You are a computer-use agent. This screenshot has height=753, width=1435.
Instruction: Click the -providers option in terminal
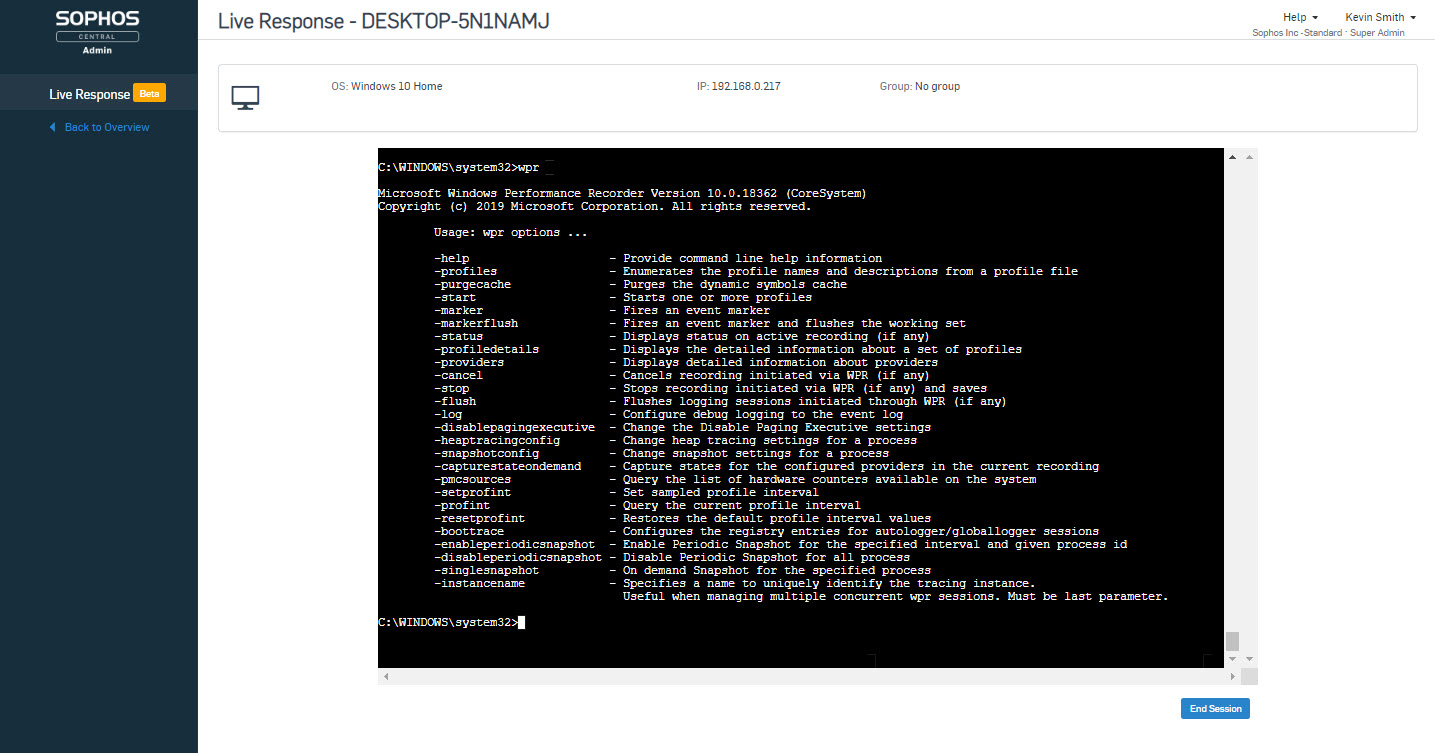click(469, 362)
